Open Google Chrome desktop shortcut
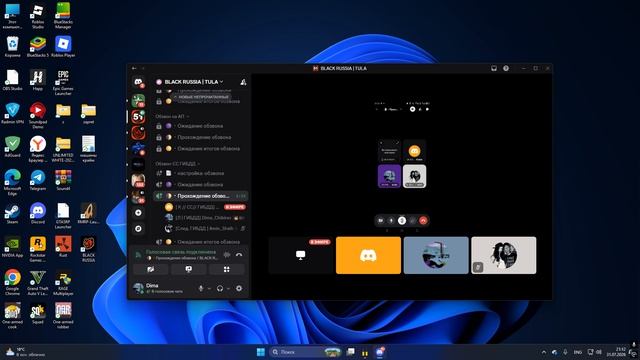Screen dimensions: 640x360 pyautogui.click(x=12, y=282)
